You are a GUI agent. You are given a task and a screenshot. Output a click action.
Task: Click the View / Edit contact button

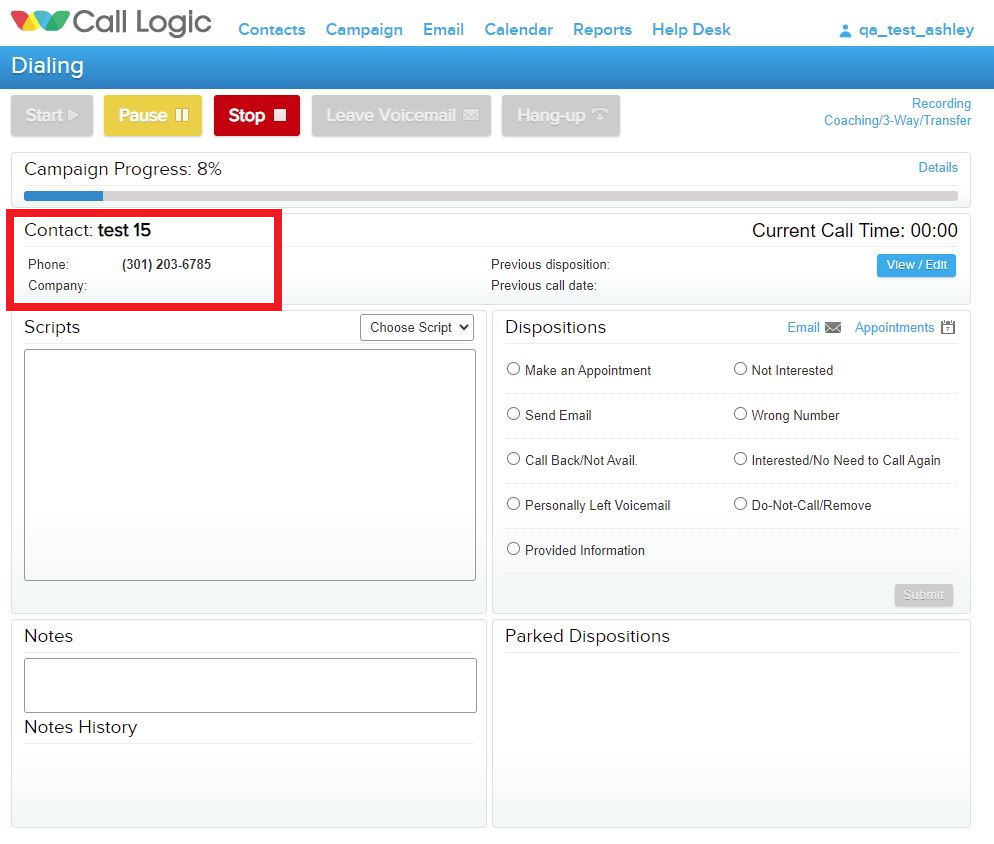tap(916, 265)
